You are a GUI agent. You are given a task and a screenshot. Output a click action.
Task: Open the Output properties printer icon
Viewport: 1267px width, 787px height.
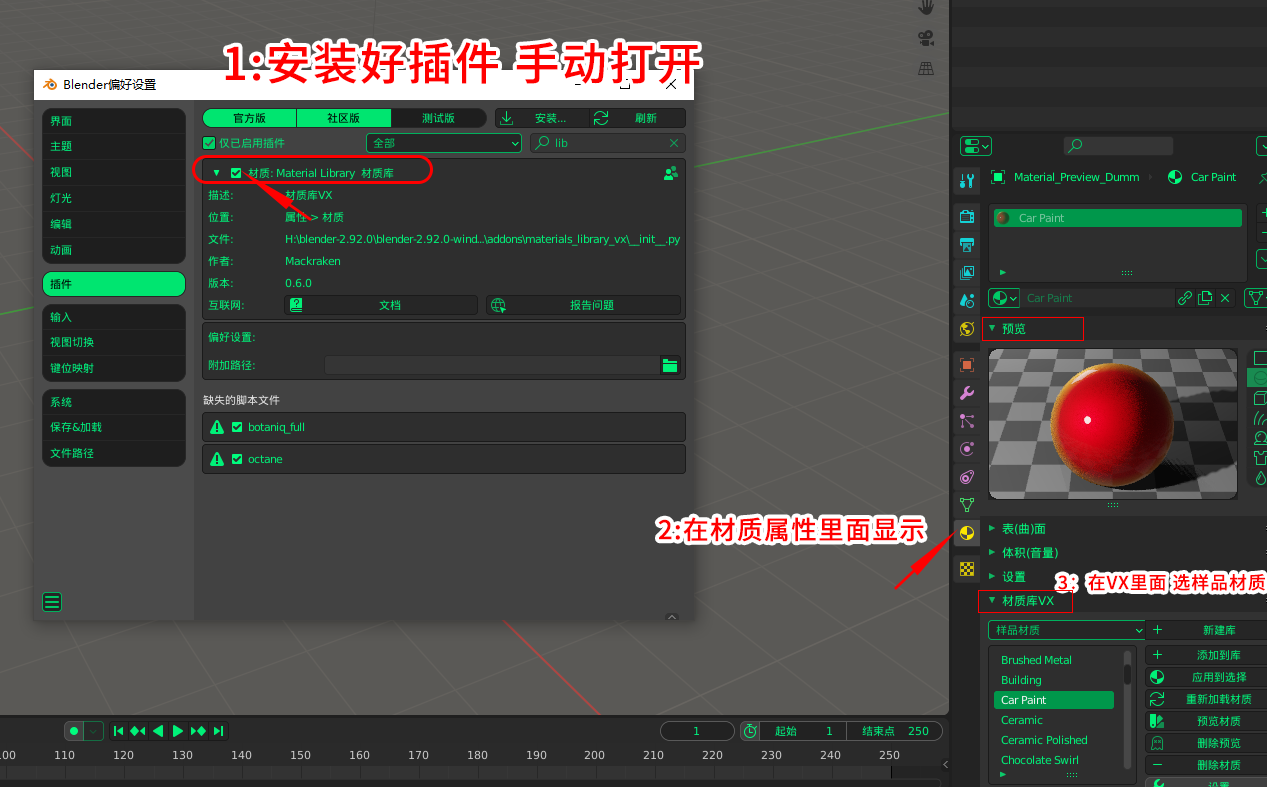tap(966, 245)
